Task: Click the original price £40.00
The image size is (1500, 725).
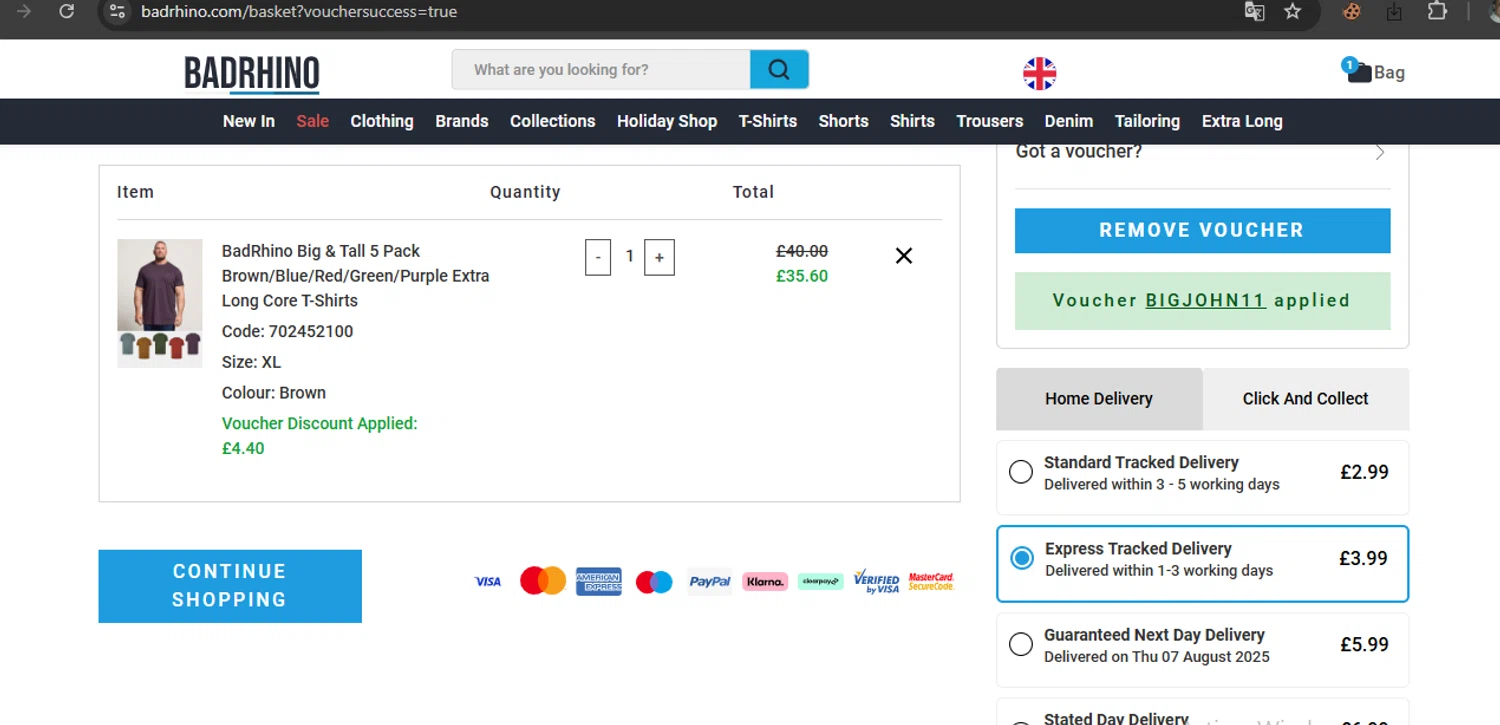Action: point(802,251)
